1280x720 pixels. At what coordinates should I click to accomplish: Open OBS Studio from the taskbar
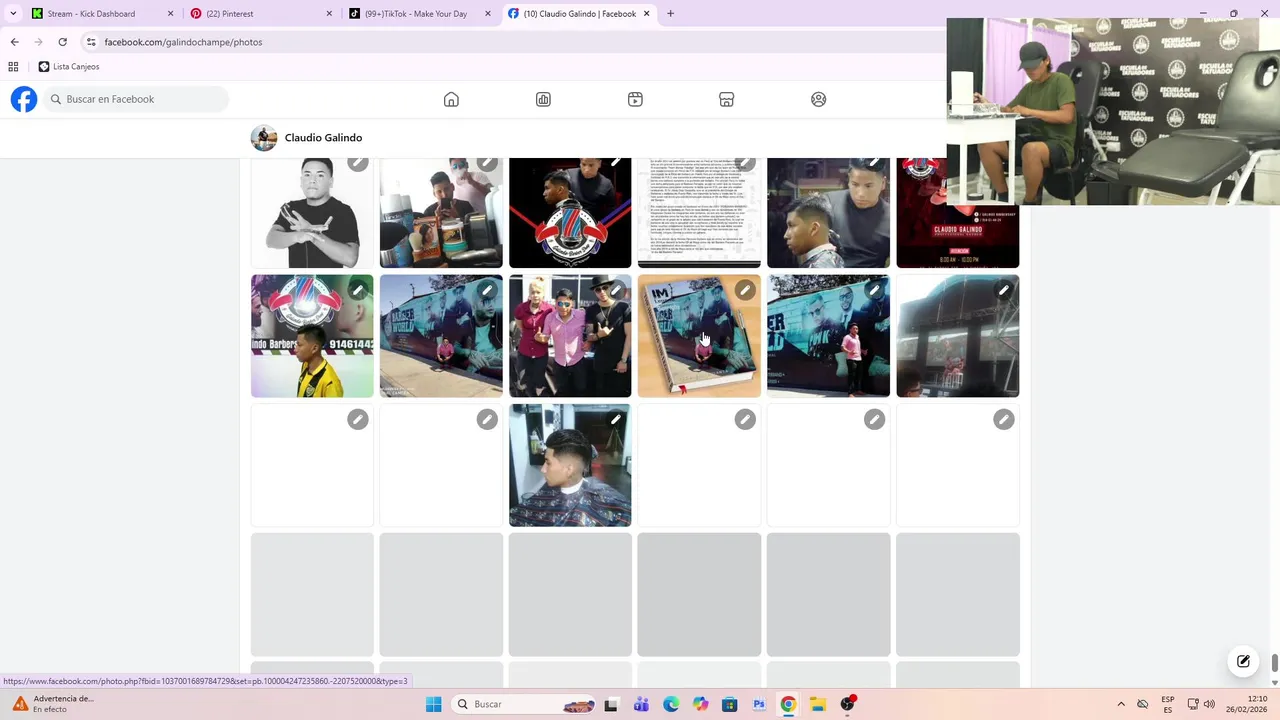[847, 704]
